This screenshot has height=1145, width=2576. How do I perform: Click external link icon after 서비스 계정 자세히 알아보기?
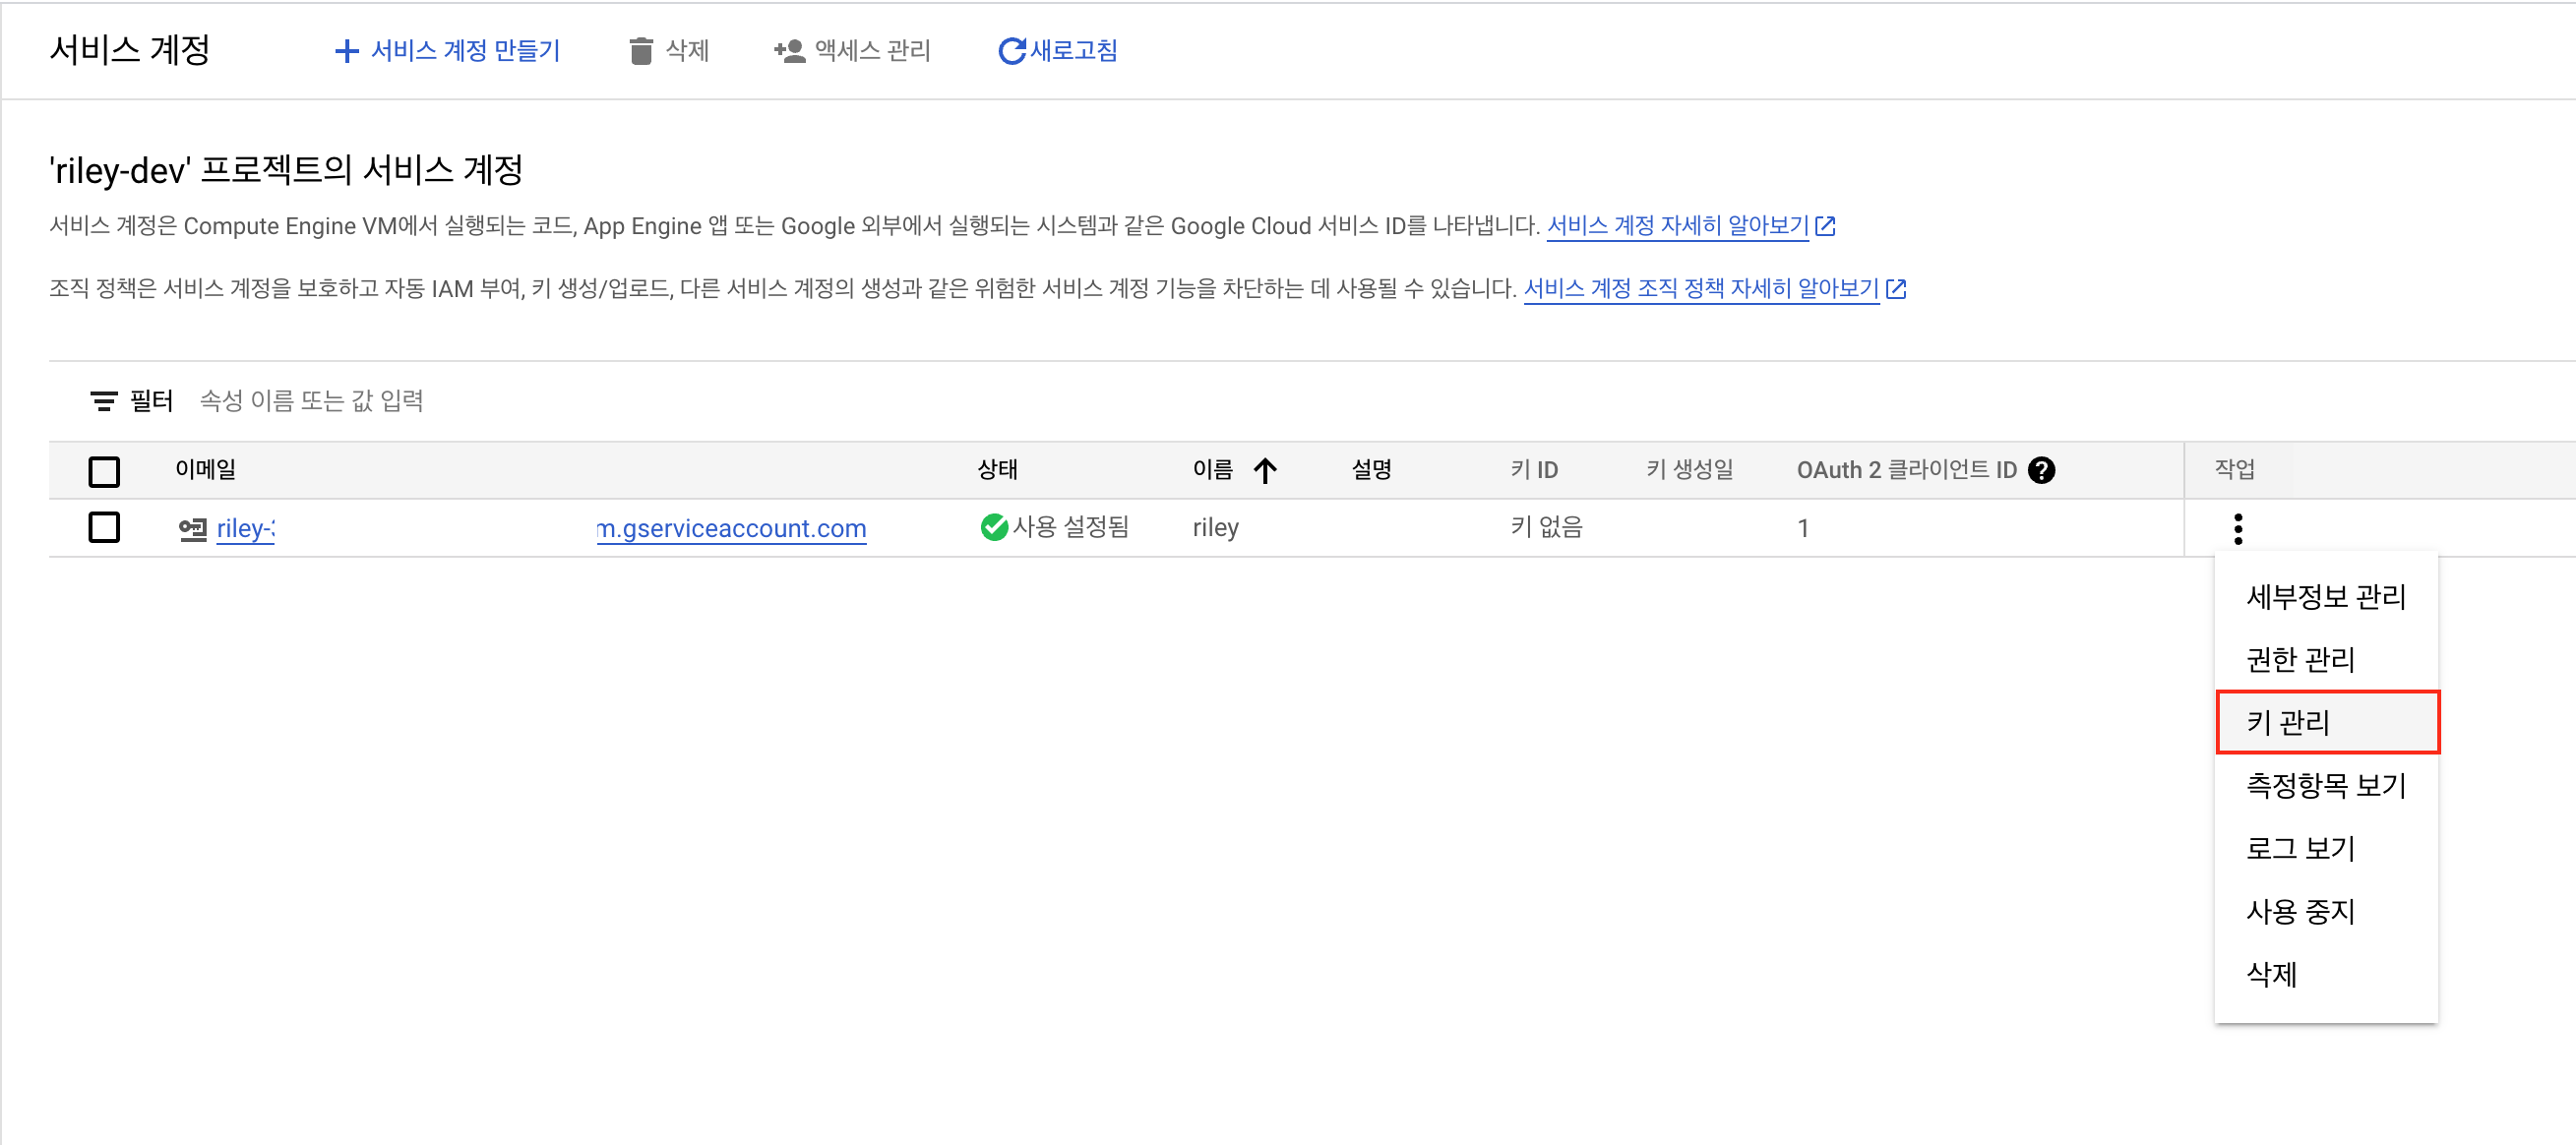[1825, 226]
